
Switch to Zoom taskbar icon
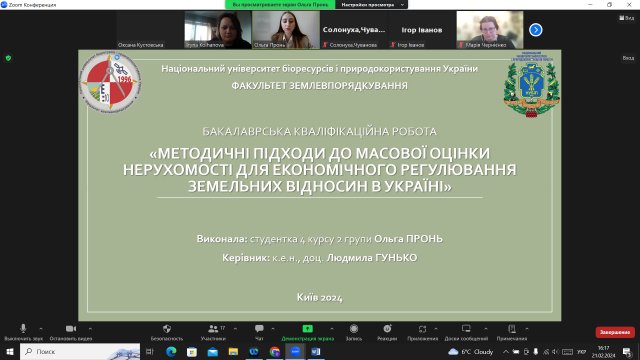click(295, 351)
